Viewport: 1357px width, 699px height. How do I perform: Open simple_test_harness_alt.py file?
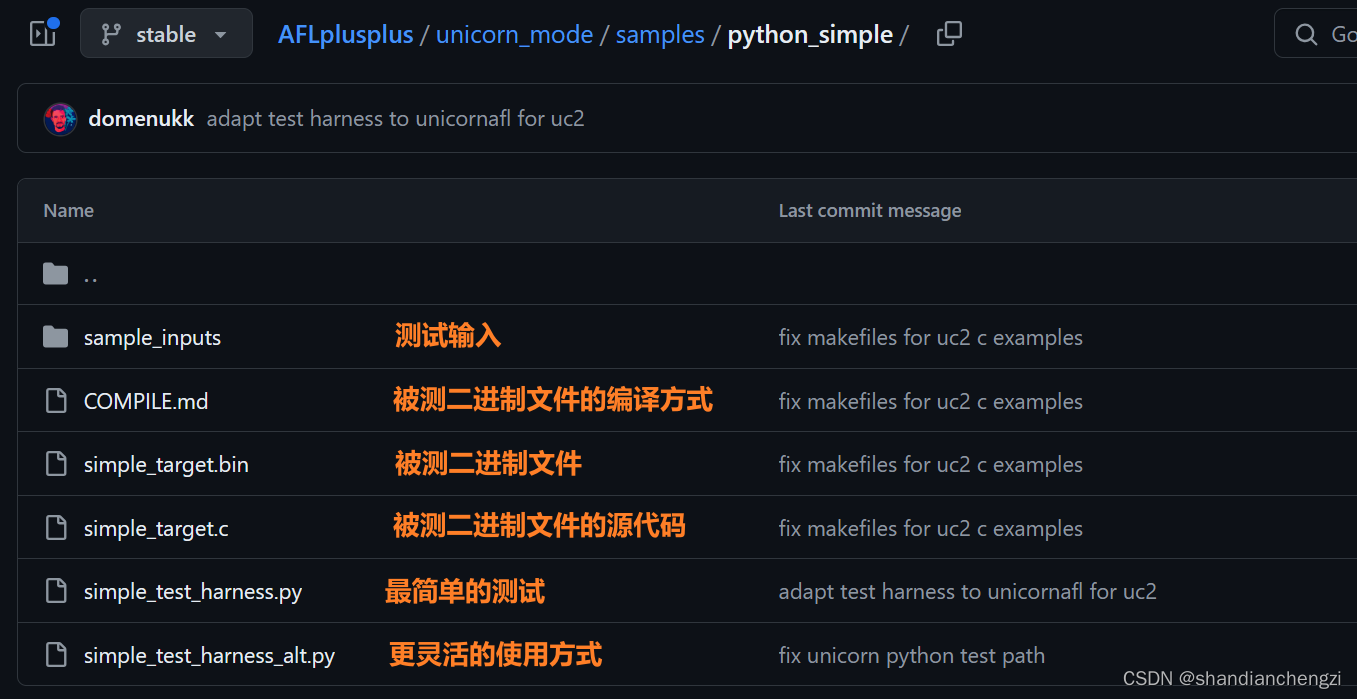[209, 655]
